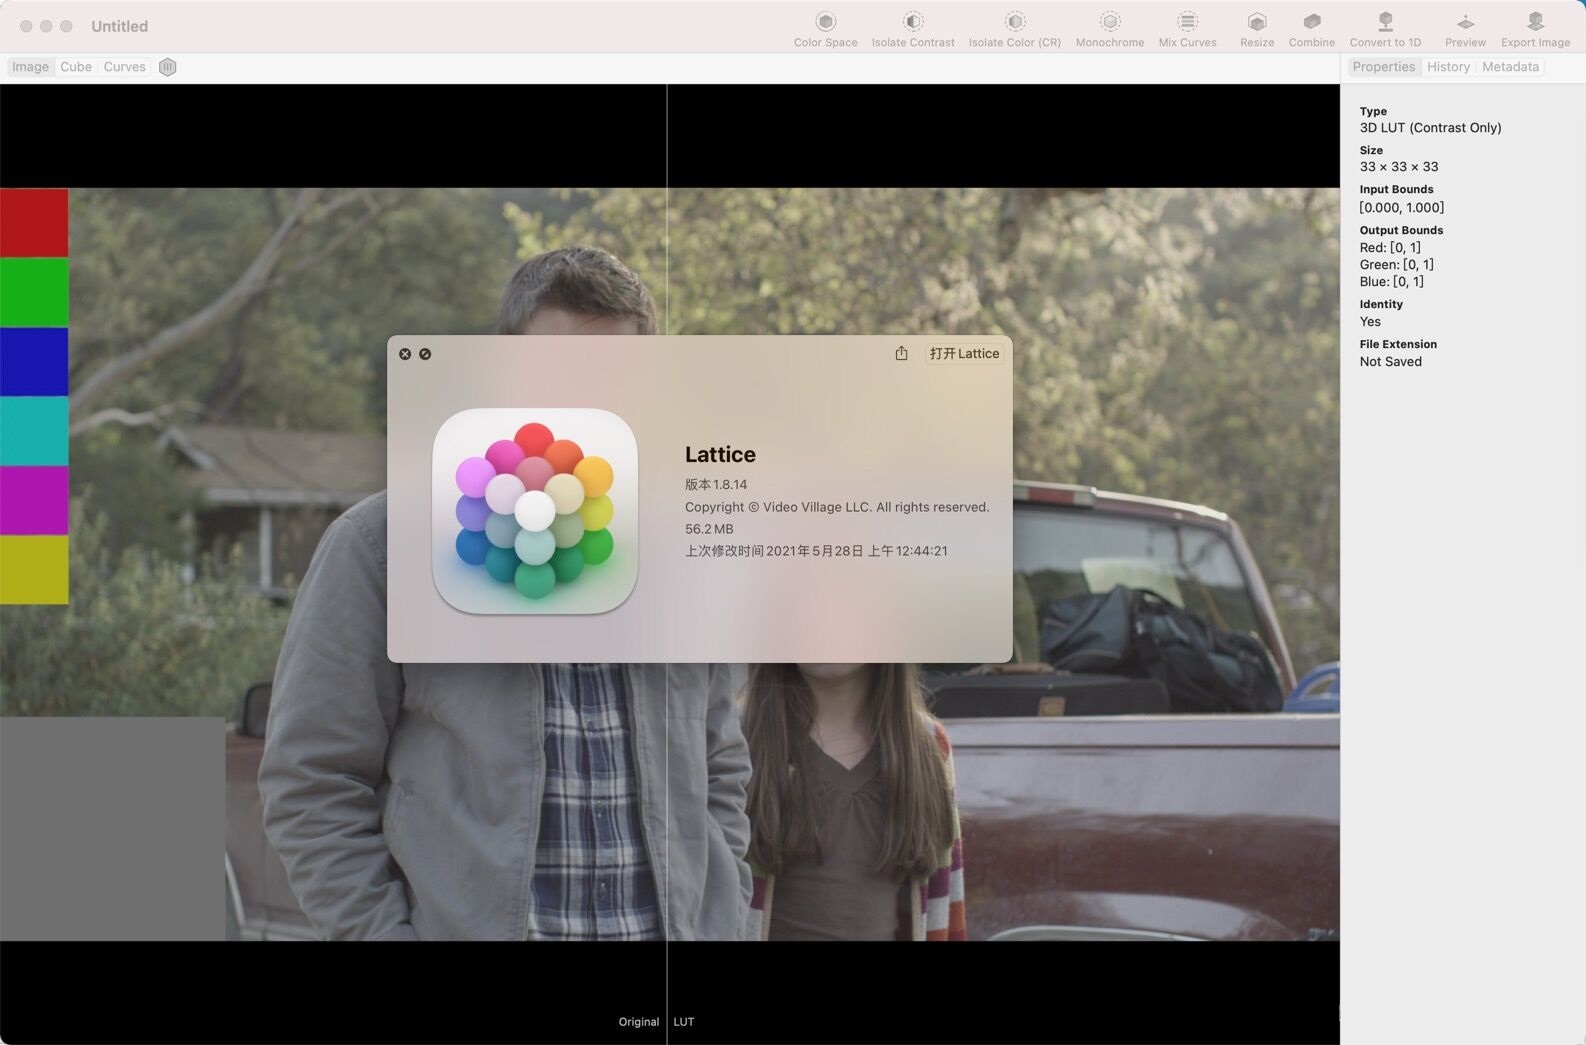The width and height of the screenshot is (1586, 1045).
Task: Apply Isolate Contrast to the LUT
Action: 912,29
